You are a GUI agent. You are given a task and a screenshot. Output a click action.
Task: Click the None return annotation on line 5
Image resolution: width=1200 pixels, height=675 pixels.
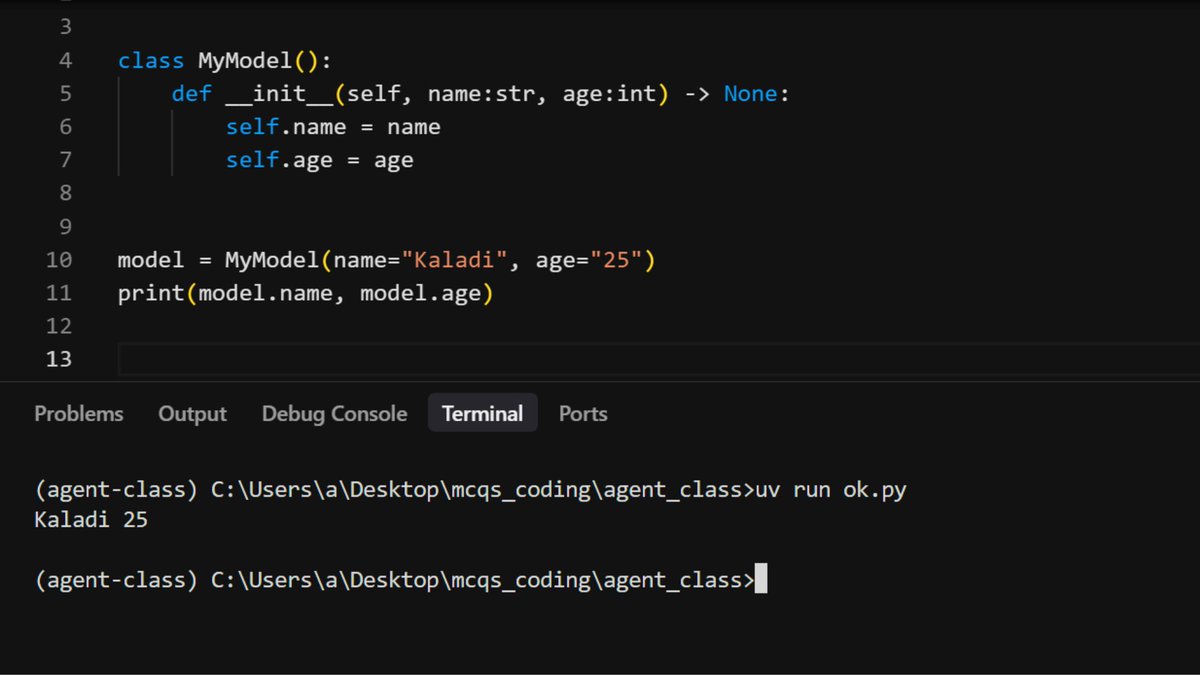click(x=750, y=93)
